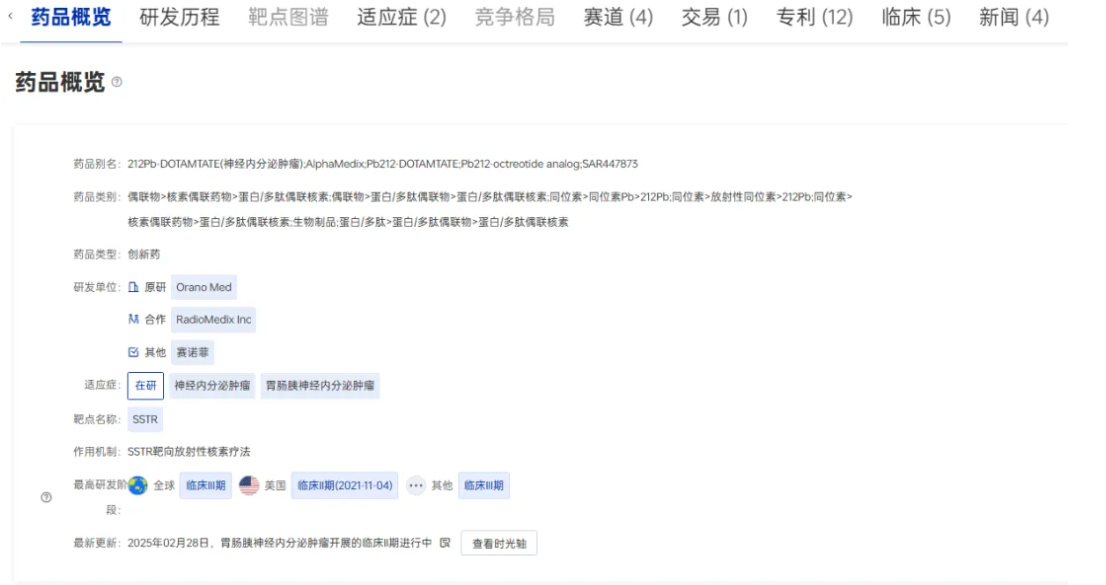Viewport: 1106px width, 585px height.
Task: Go to the 交易 (1) tab
Action: click(x=714, y=17)
